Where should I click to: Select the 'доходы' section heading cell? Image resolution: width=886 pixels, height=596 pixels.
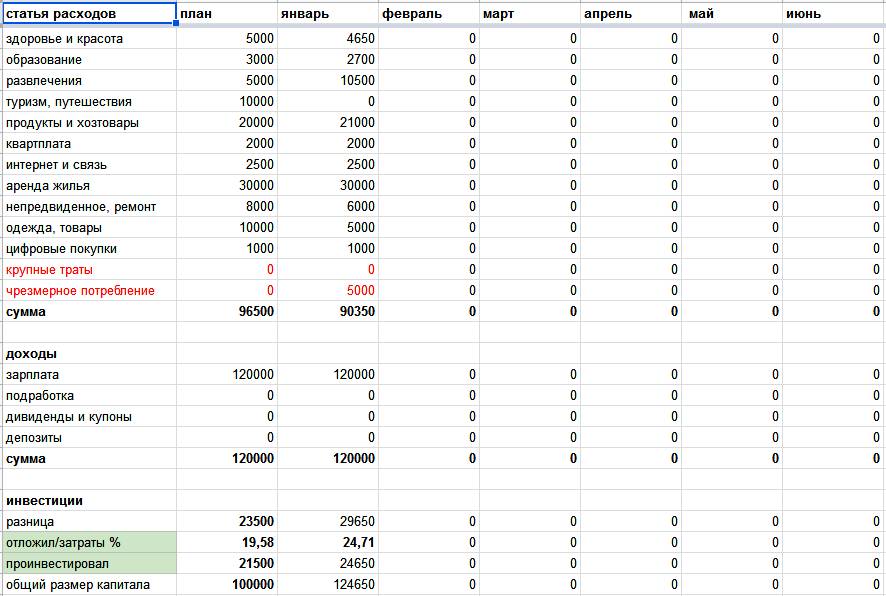click(x=88, y=354)
